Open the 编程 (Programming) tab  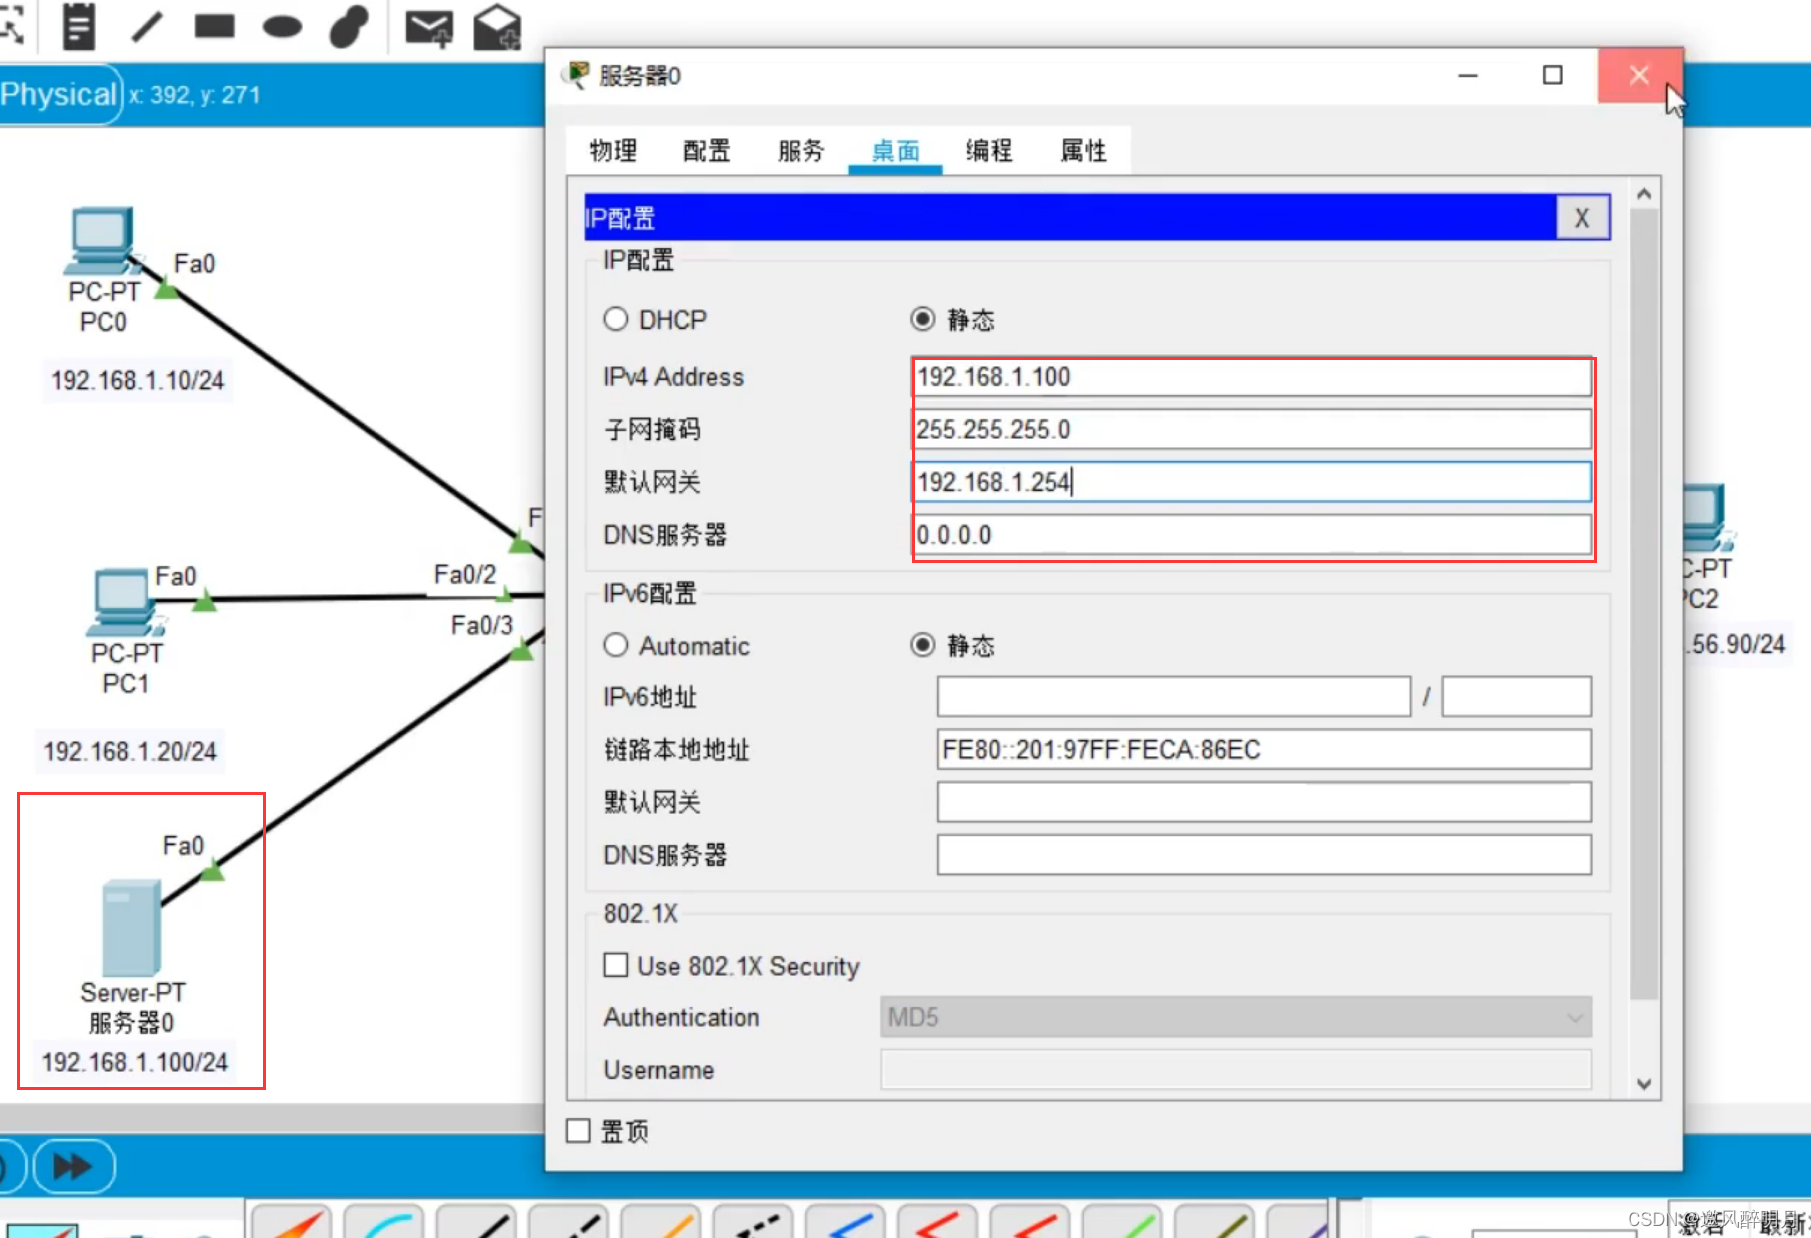pos(989,151)
